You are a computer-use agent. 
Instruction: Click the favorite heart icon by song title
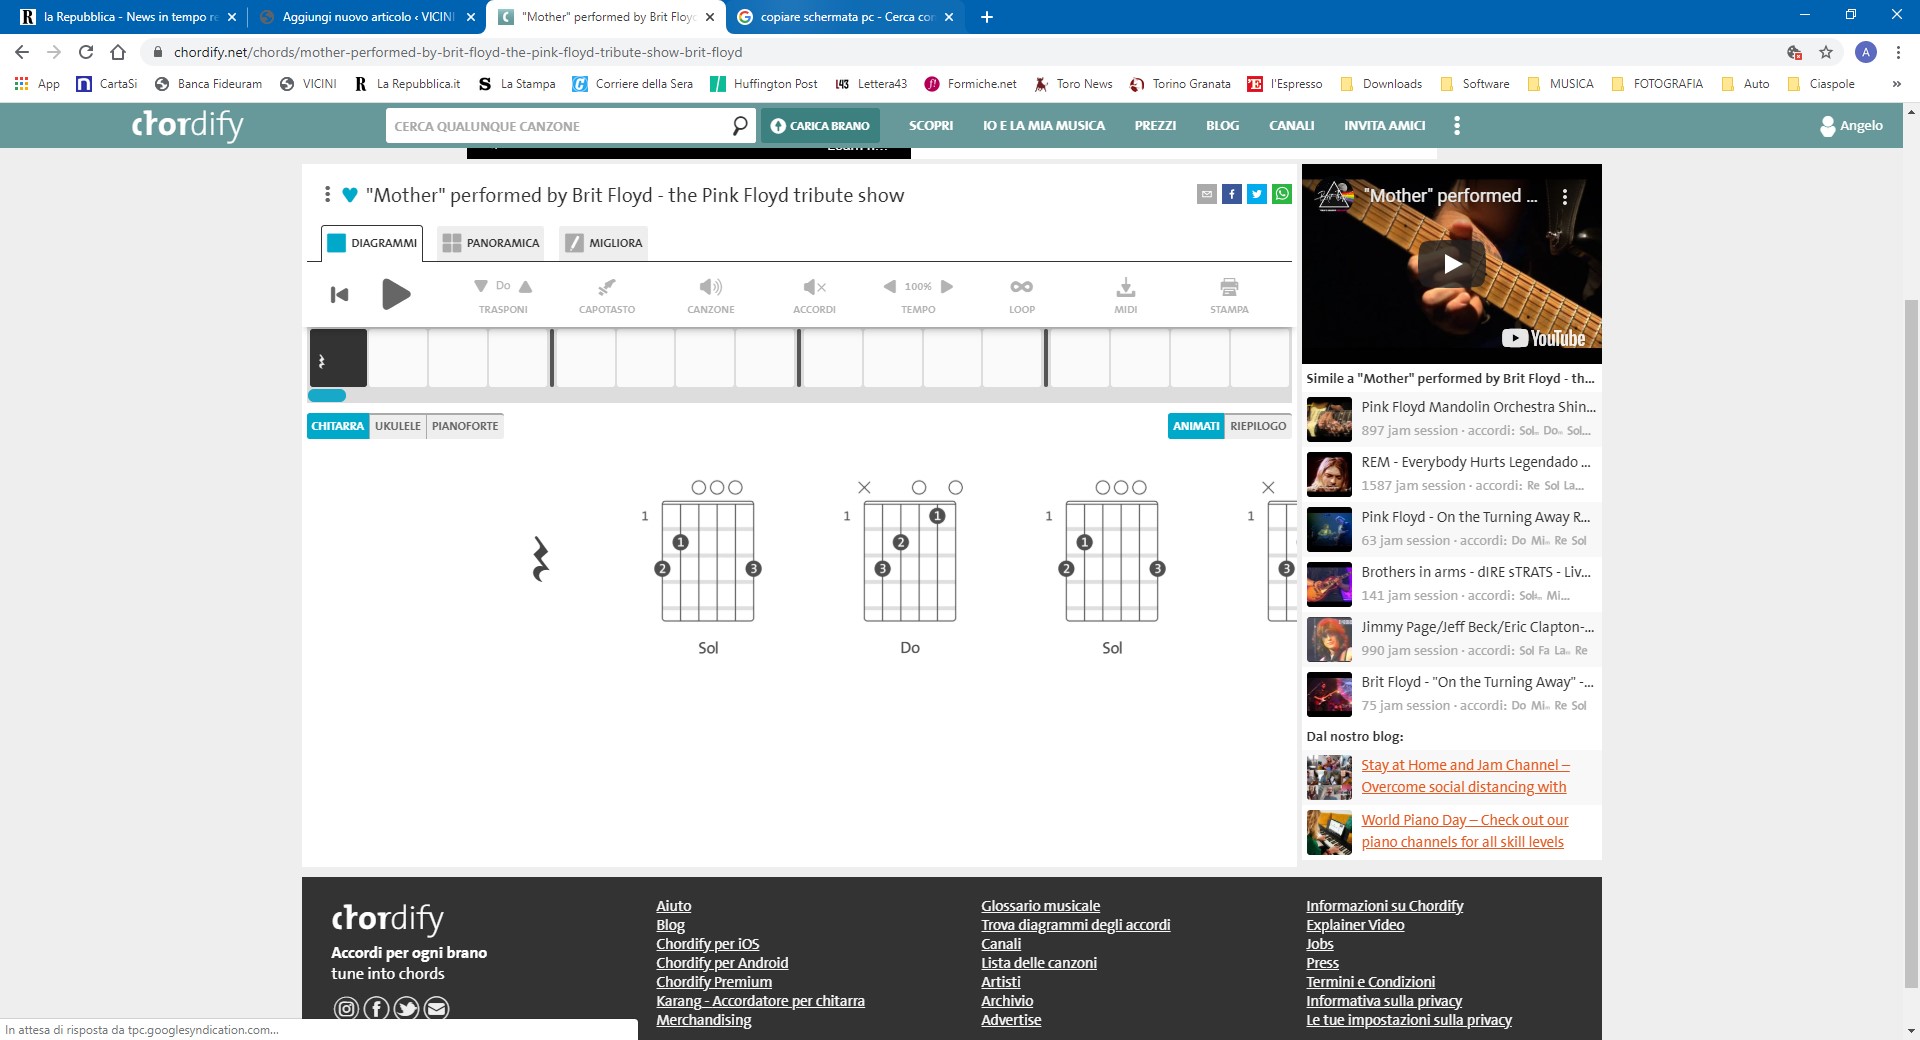350,195
